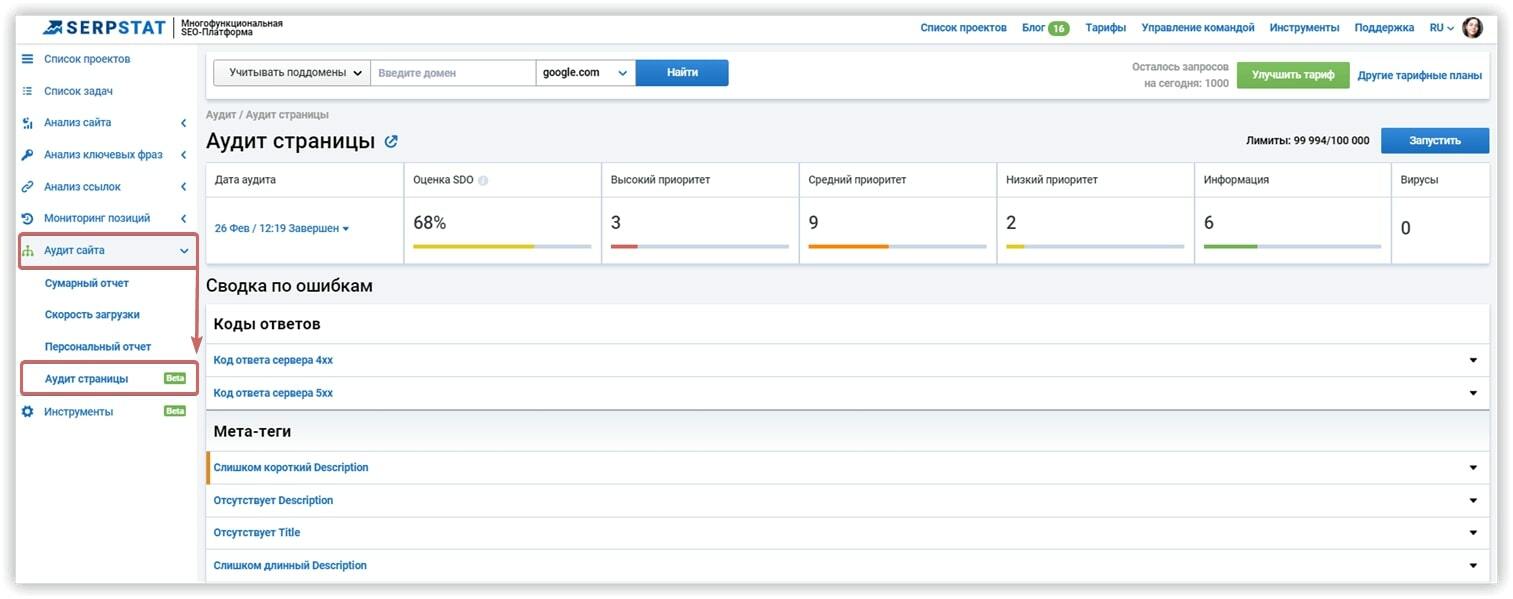Viewport: 1513px width, 599px height.
Task: Select Аудит страницы in sidebar
Action: click(x=87, y=379)
